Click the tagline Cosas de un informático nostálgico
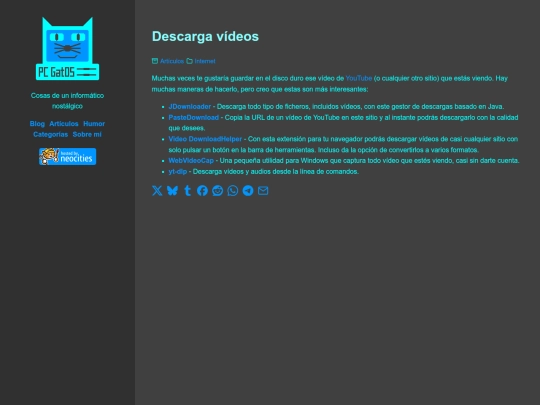This screenshot has height=405, width=540. [68, 101]
